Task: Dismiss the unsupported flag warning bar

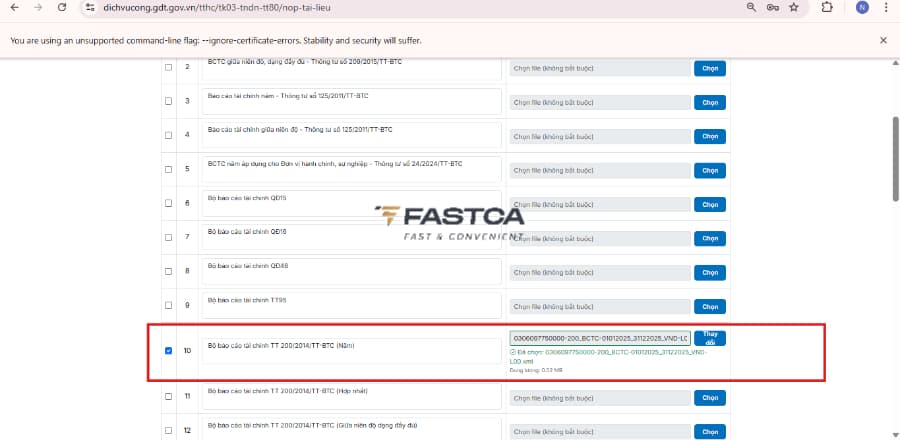Action: 883,40
